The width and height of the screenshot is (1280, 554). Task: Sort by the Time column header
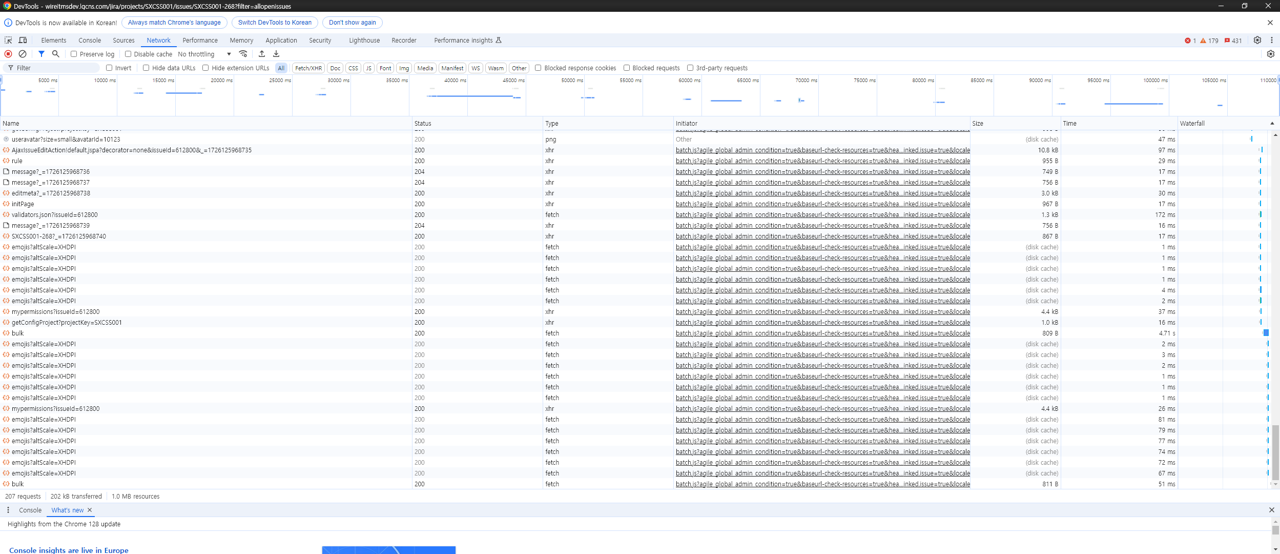pyautogui.click(x=1118, y=123)
